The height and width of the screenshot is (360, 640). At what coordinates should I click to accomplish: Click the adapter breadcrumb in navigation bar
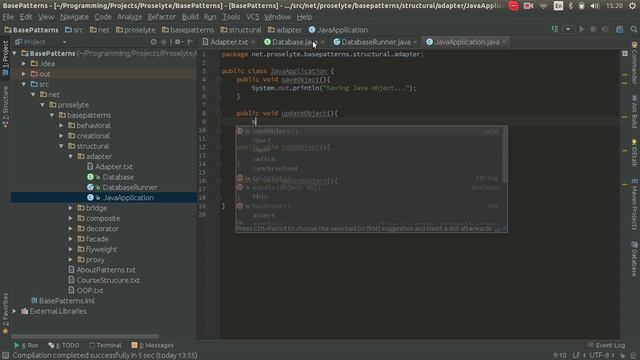pyautogui.click(x=285, y=30)
